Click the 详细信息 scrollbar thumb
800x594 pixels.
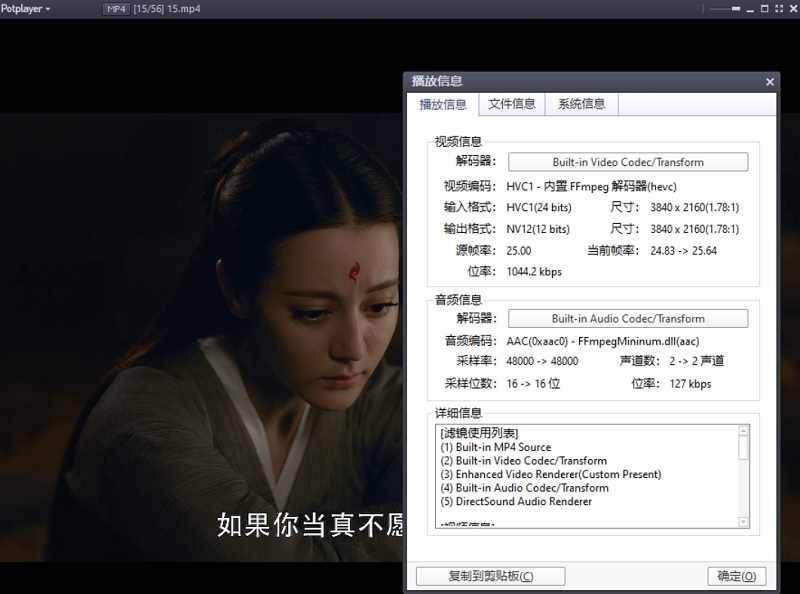click(x=743, y=446)
